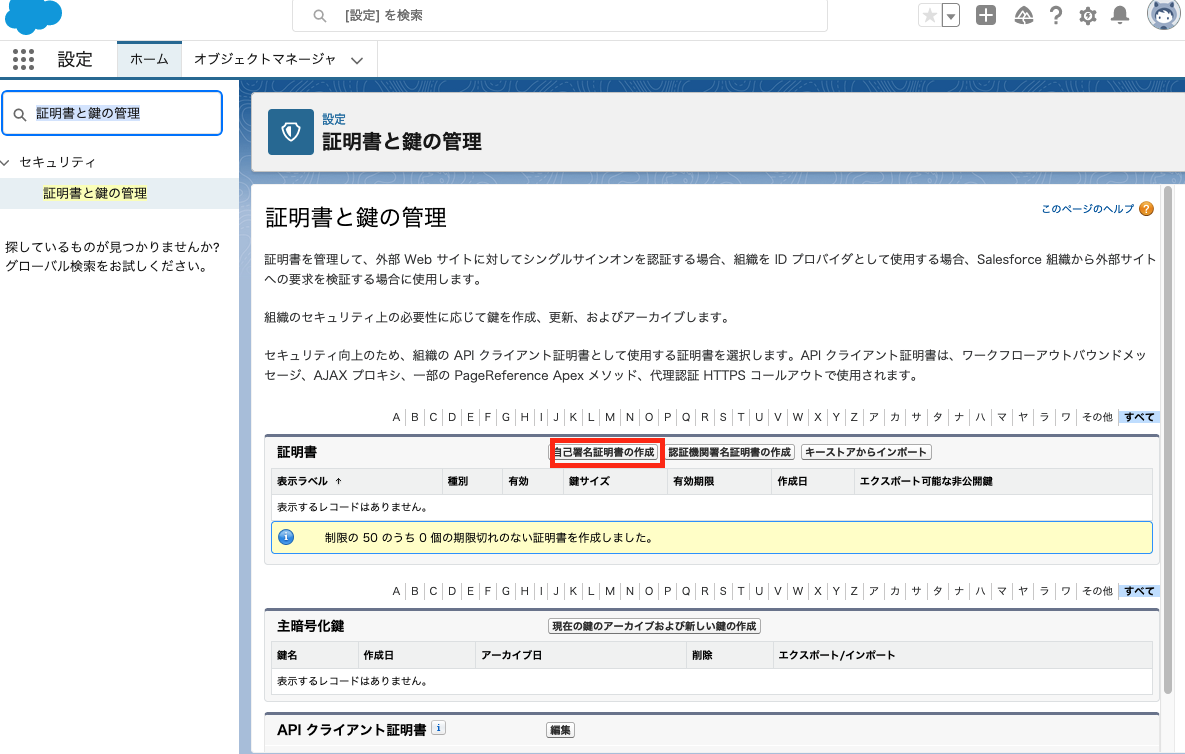1185x754 pixels.
Task: Click the キーストアからインポート button
Action: pos(866,451)
